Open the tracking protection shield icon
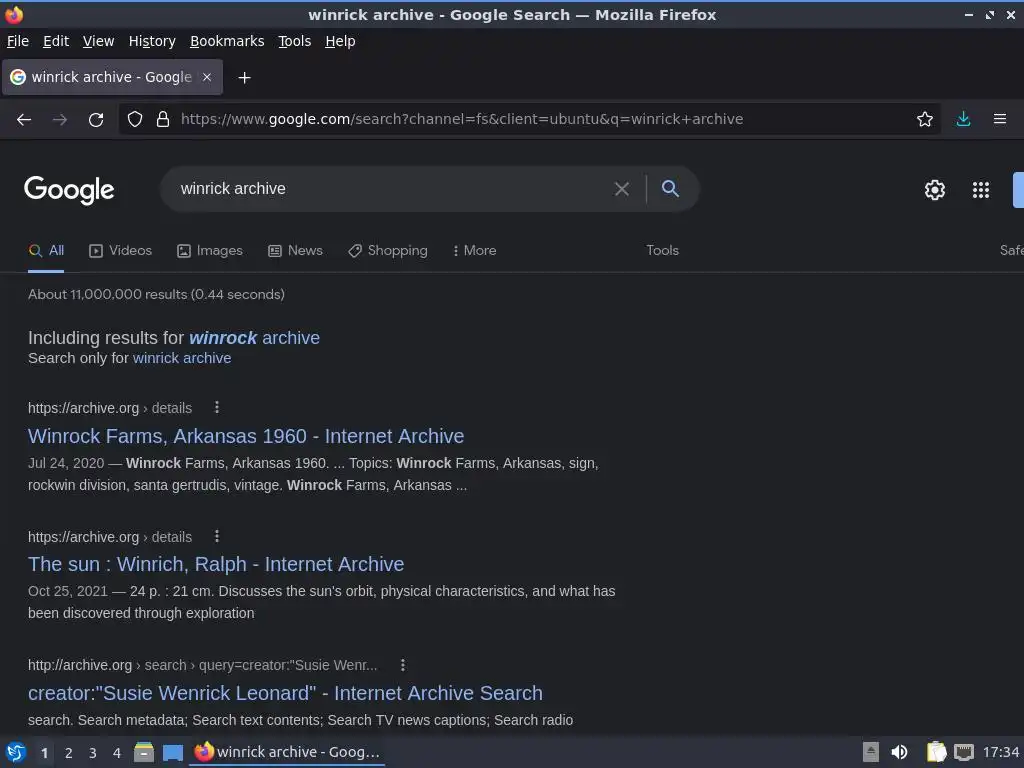The height and width of the screenshot is (768, 1024). tap(135, 120)
